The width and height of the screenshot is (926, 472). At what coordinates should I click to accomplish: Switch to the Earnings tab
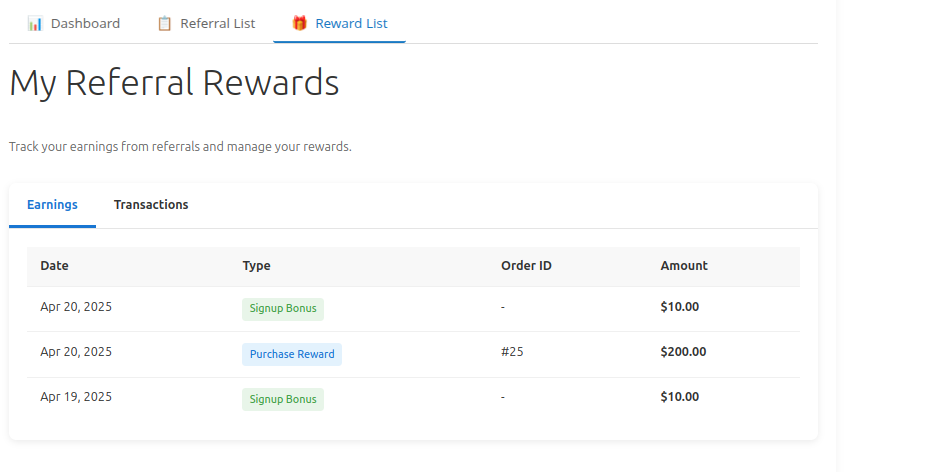tap(52, 205)
